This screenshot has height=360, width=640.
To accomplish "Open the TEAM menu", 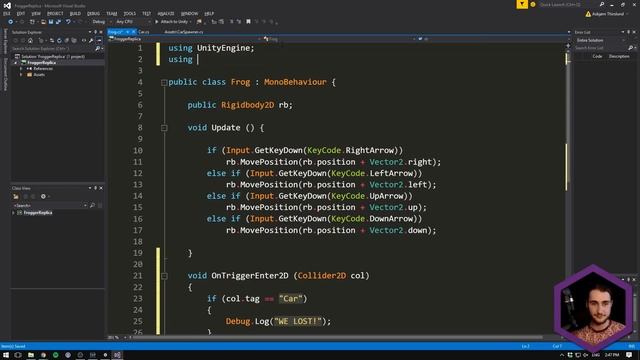I will tap(111, 13).
